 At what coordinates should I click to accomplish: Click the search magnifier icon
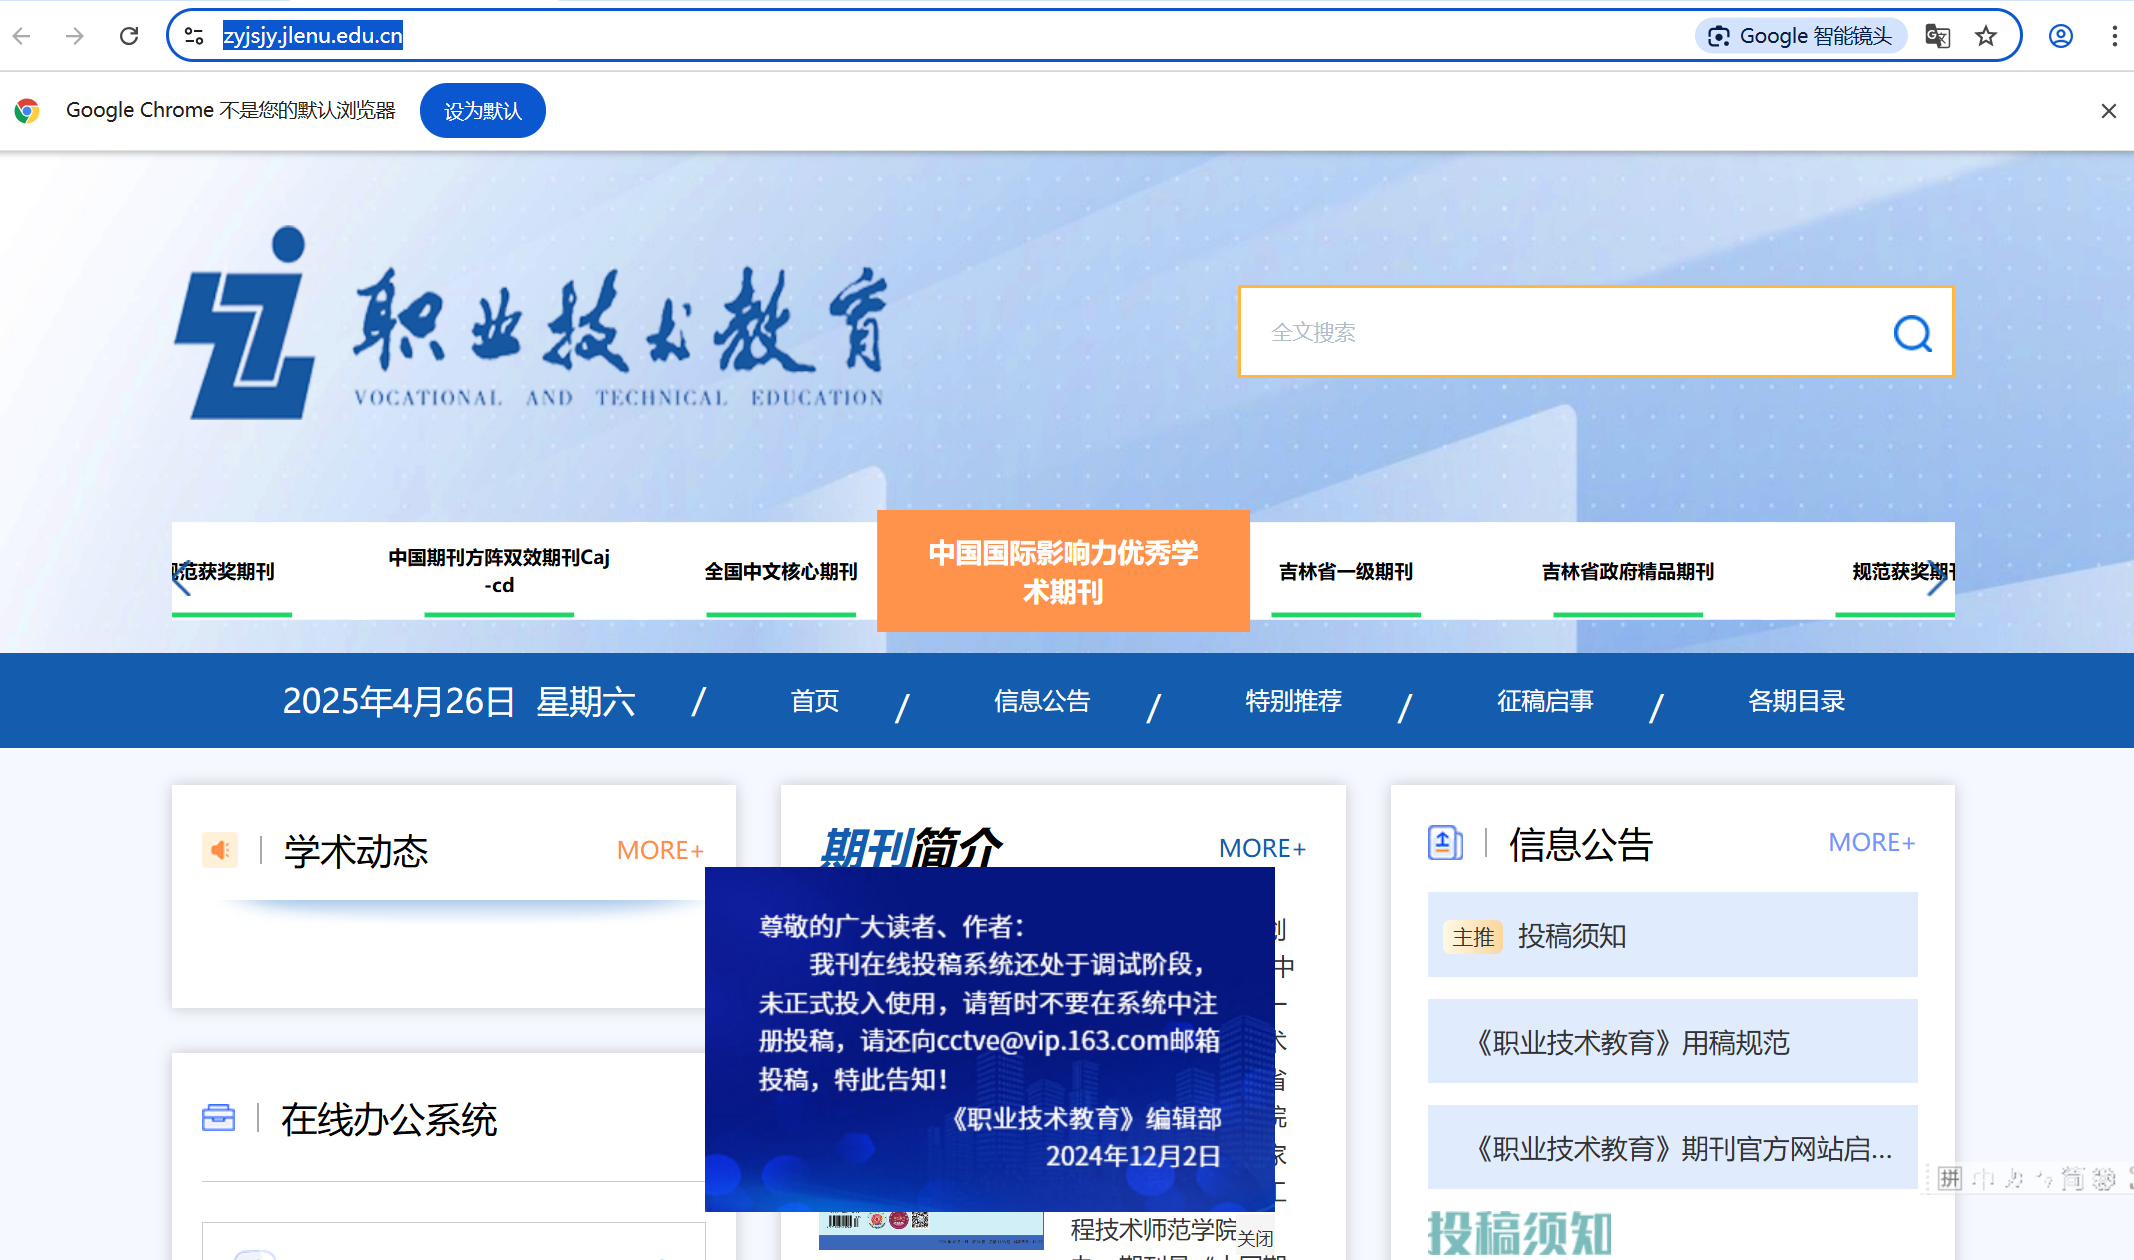pos(1912,333)
